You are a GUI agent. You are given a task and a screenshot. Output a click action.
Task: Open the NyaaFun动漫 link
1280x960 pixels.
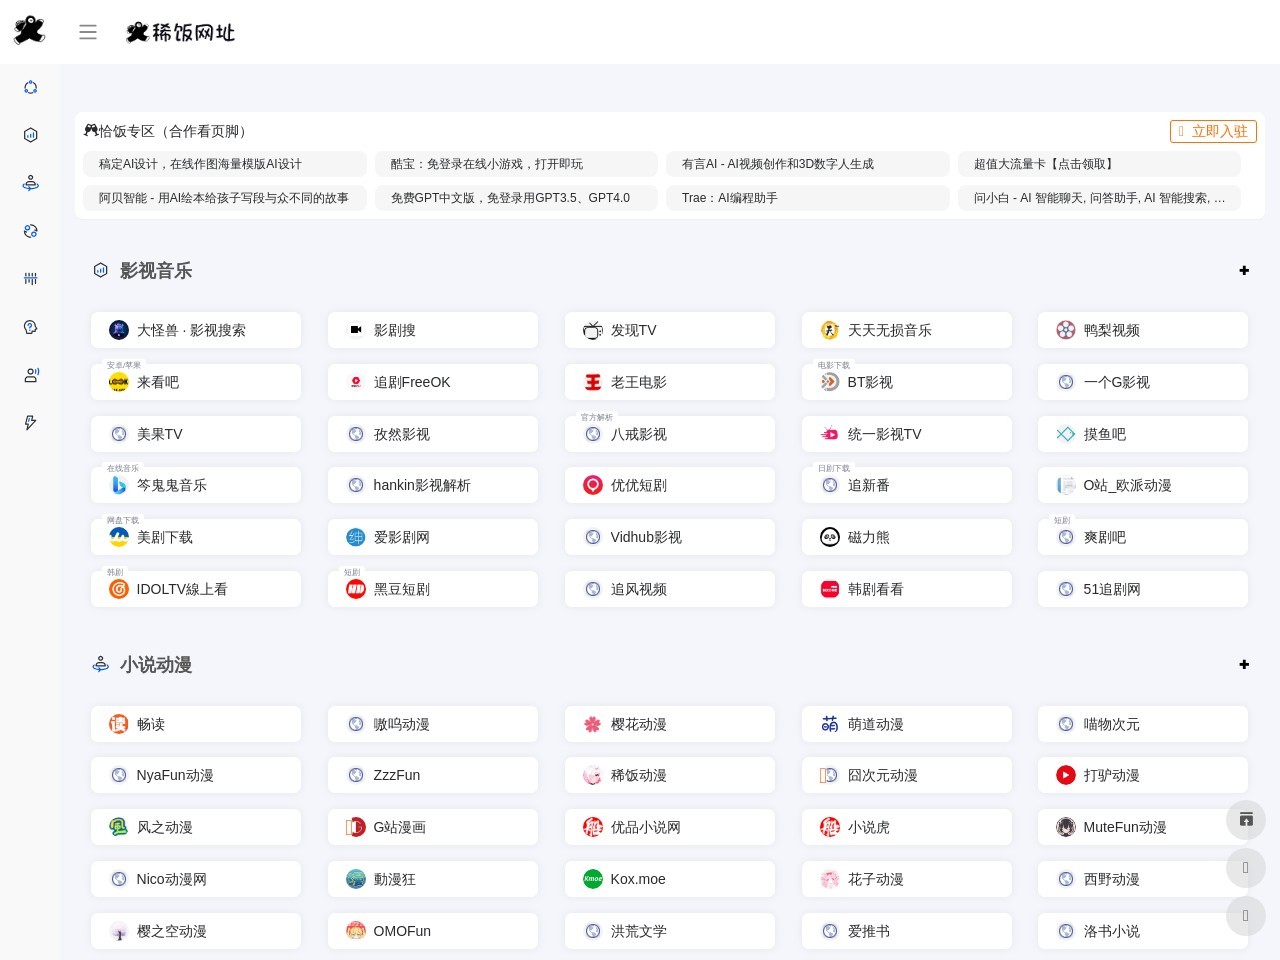[x=196, y=775]
